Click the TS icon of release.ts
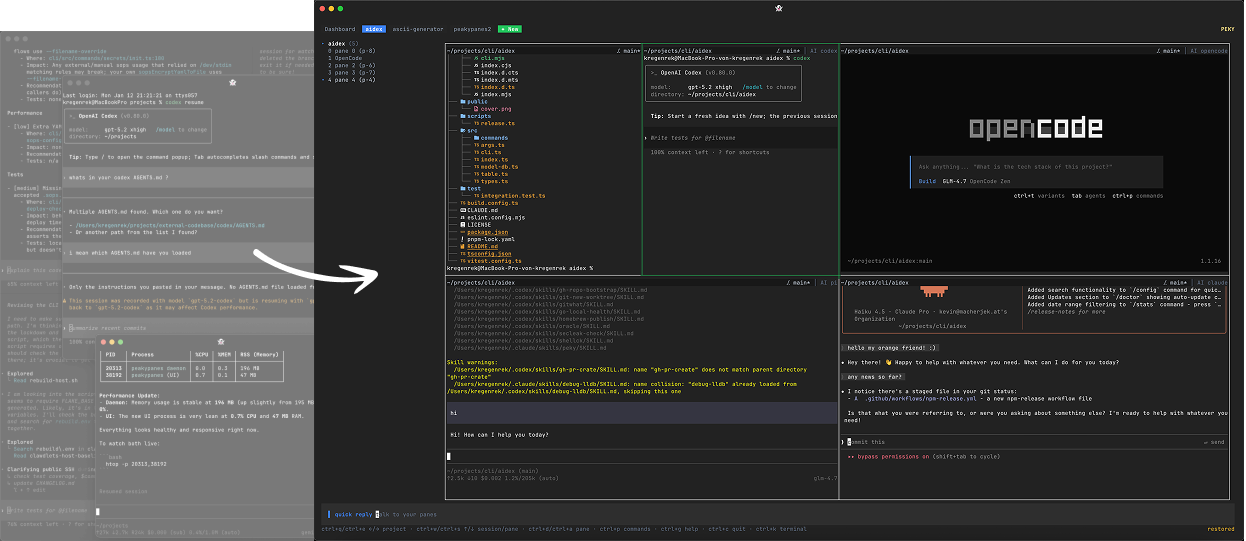1246x541 pixels. point(476,123)
